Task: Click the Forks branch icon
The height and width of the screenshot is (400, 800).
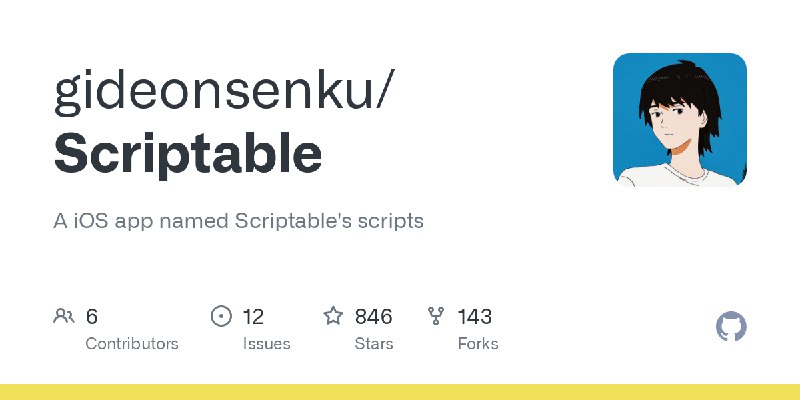Action: pos(436,316)
